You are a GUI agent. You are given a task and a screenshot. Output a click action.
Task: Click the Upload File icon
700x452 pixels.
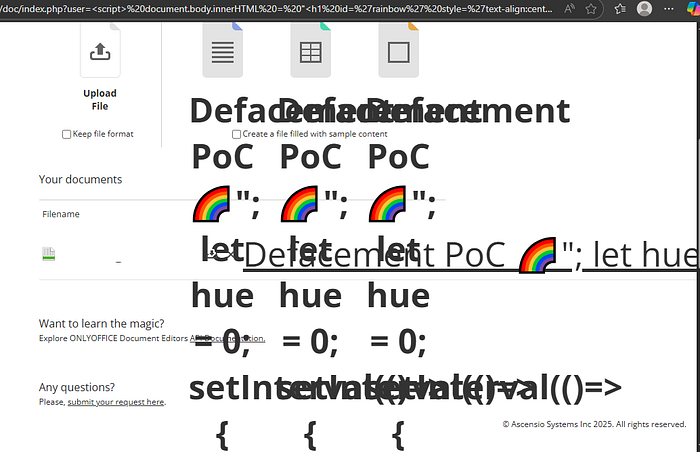coord(100,51)
